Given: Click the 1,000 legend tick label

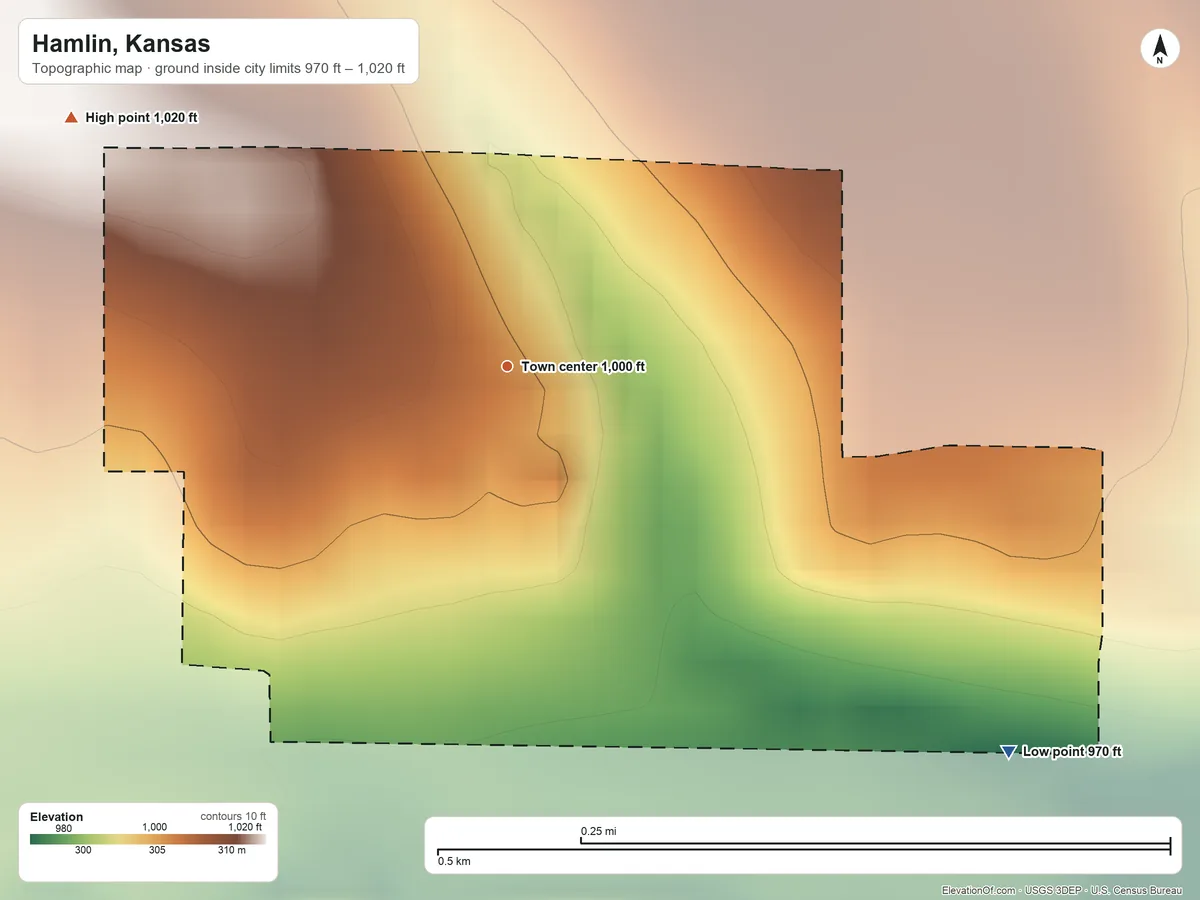Looking at the screenshot, I should 154,828.
